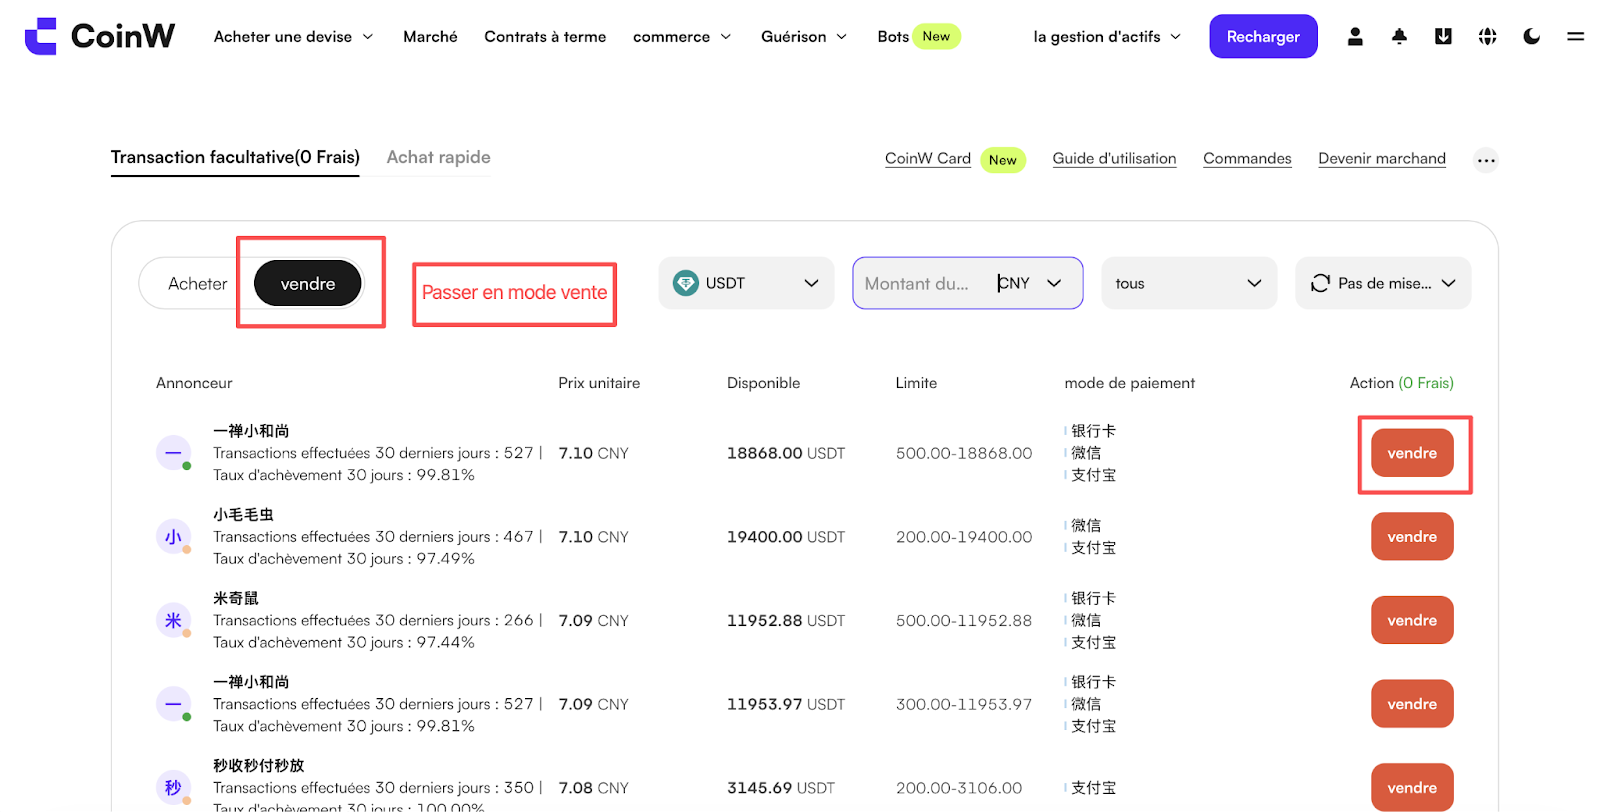Image resolution: width=1600 pixels, height=812 pixels.
Task: Open the Commandes link
Action: click(x=1247, y=158)
